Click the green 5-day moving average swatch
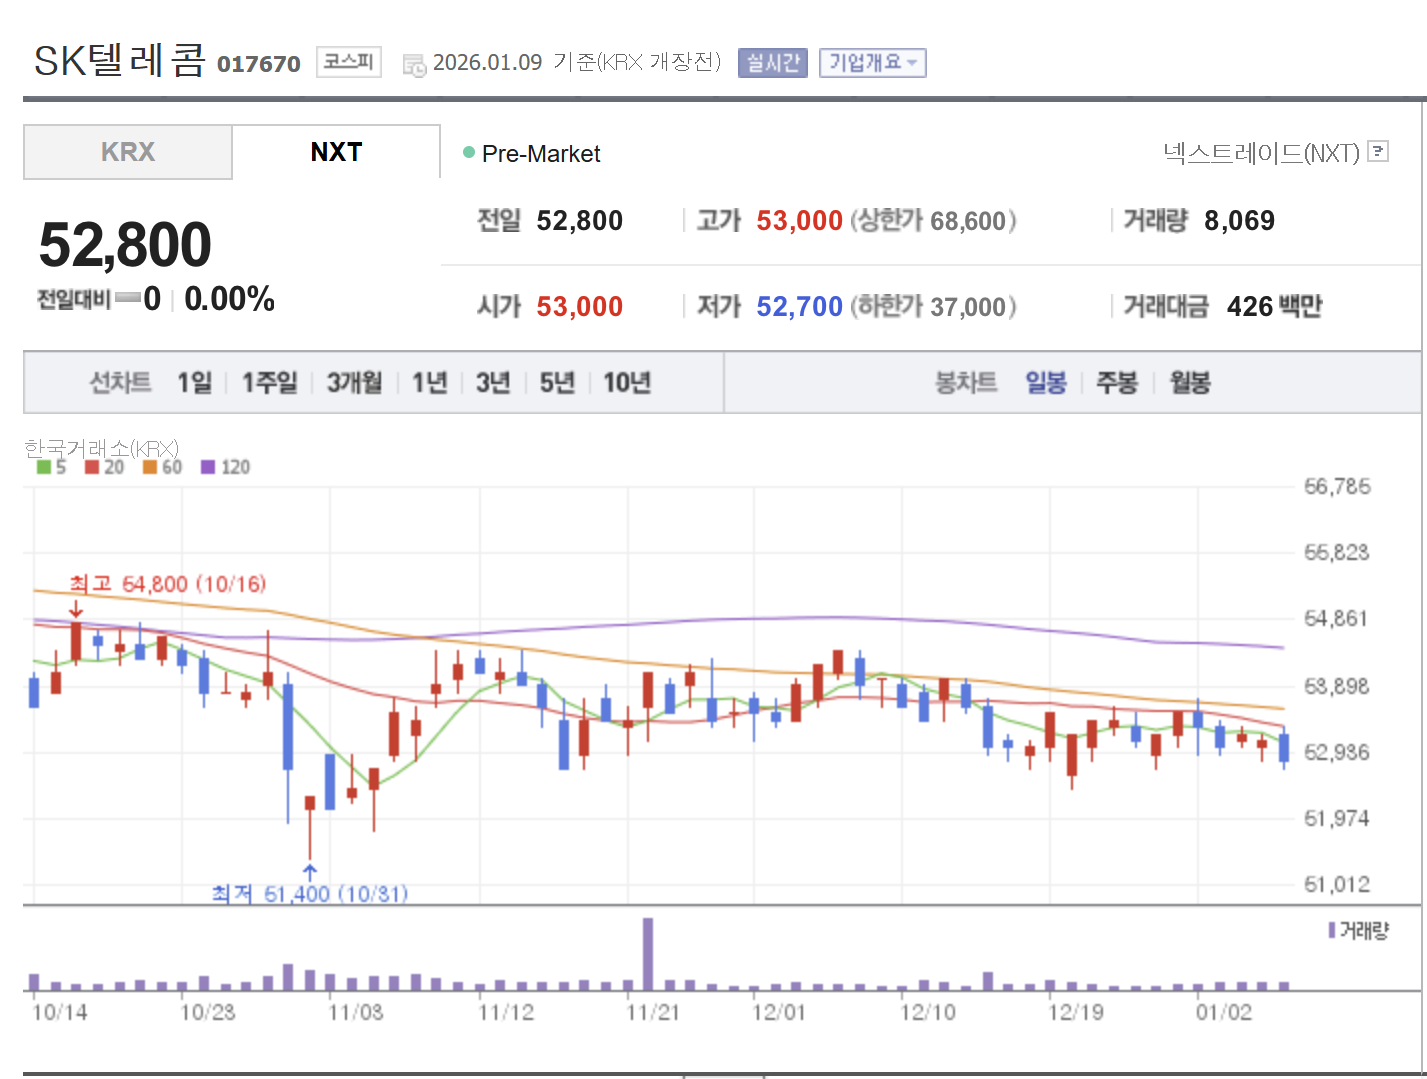1427x1079 pixels. click(x=44, y=467)
